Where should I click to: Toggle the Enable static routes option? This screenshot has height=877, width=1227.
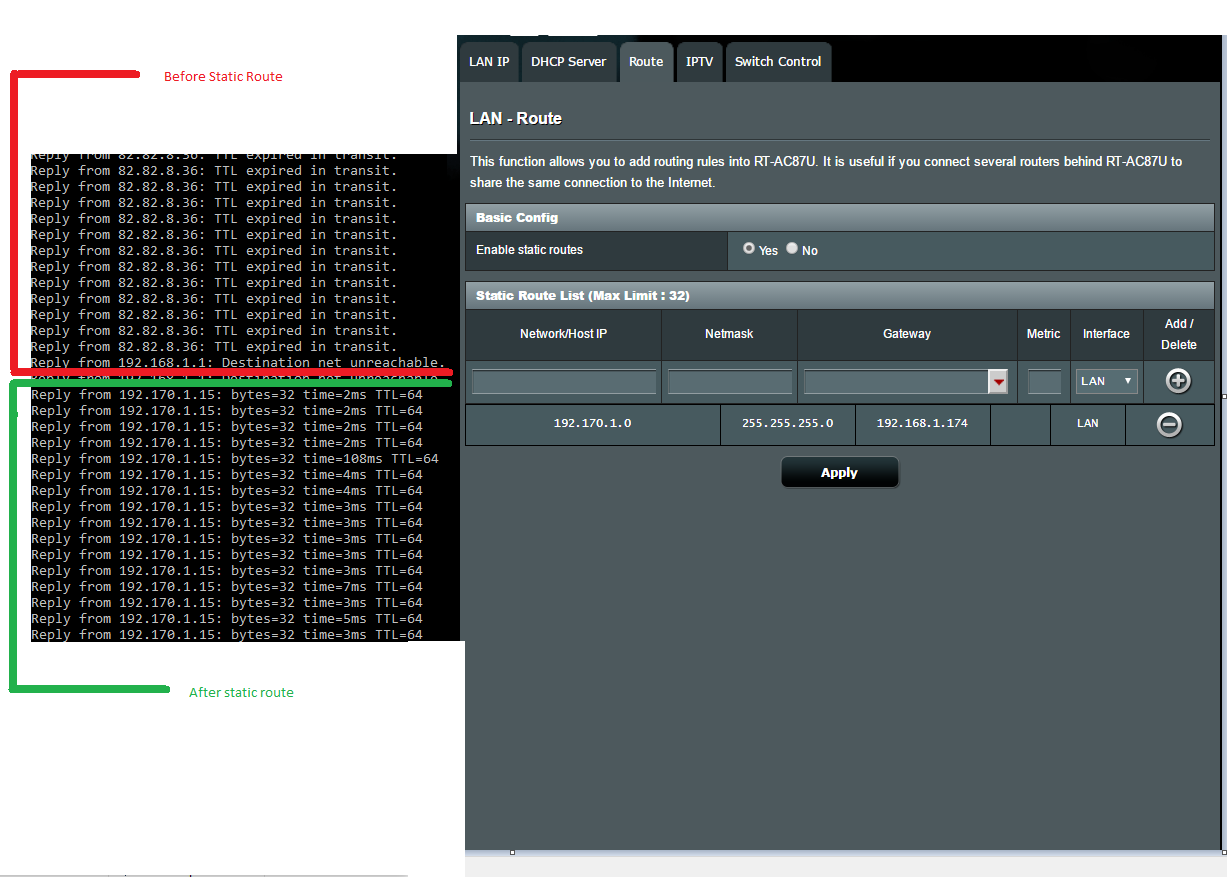[x=748, y=248]
